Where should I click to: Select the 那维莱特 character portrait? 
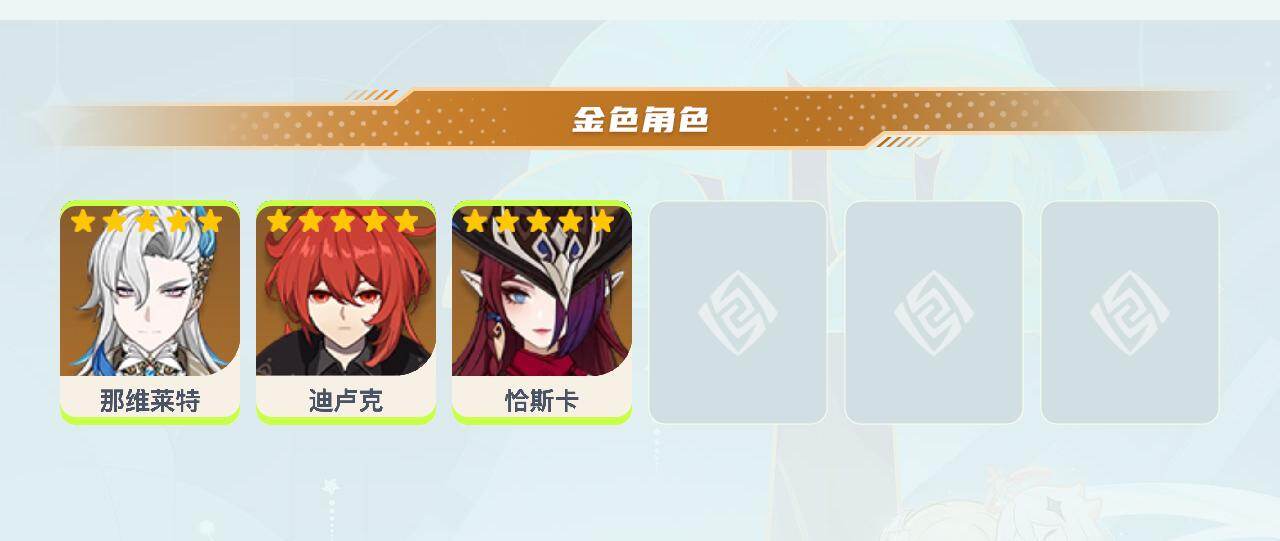point(150,292)
